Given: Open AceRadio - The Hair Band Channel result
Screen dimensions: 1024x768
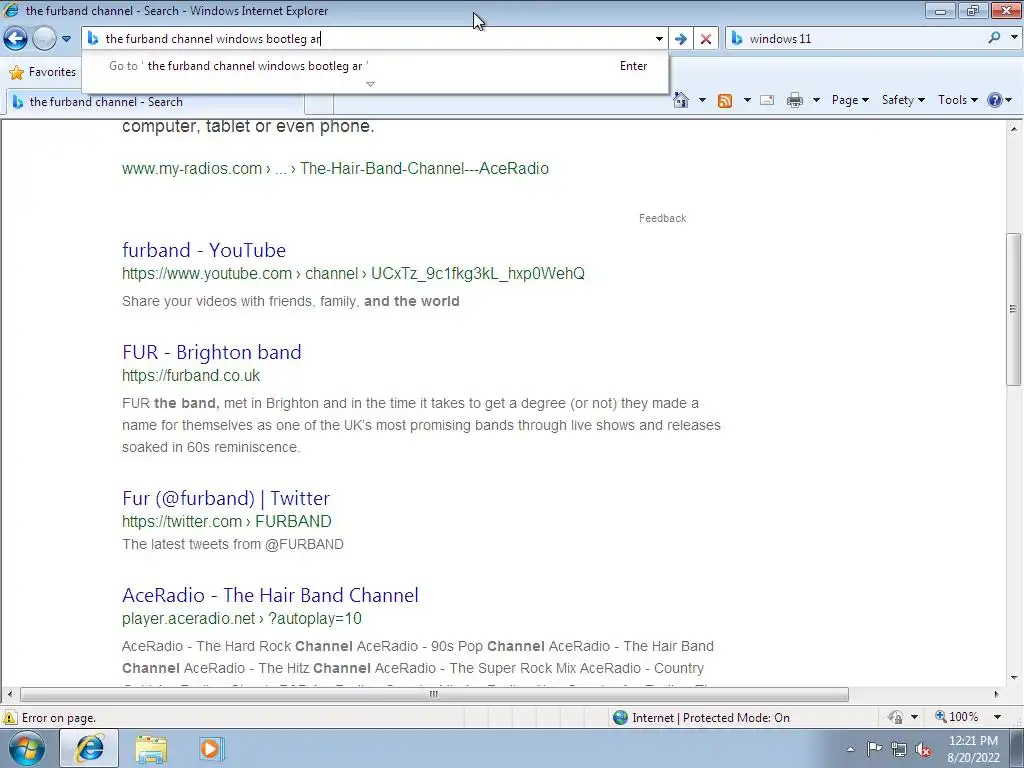Looking at the screenshot, I should tap(270, 595).
